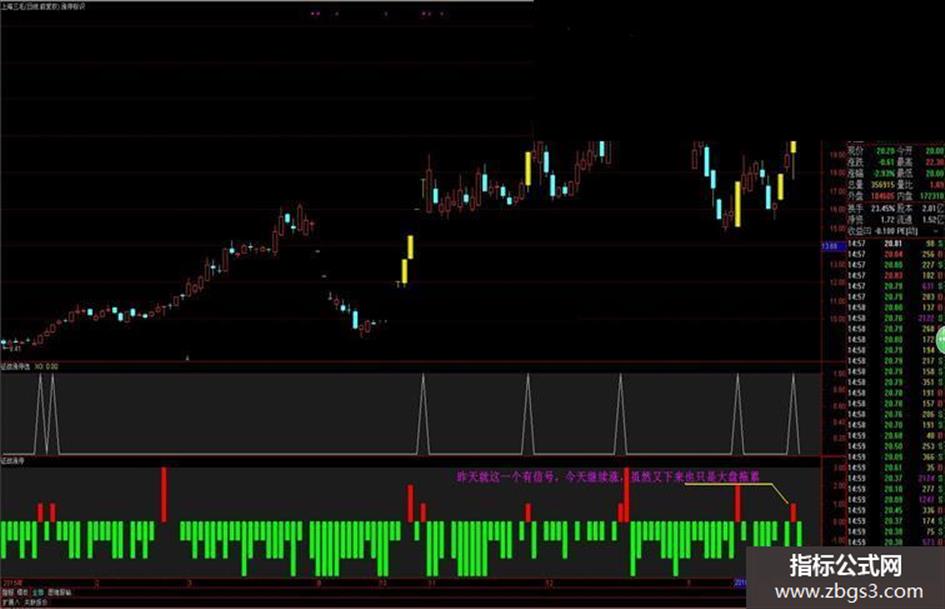Click the stock title text at top left
The width and height of the screenshot is (945, 609).
point(43,7)
